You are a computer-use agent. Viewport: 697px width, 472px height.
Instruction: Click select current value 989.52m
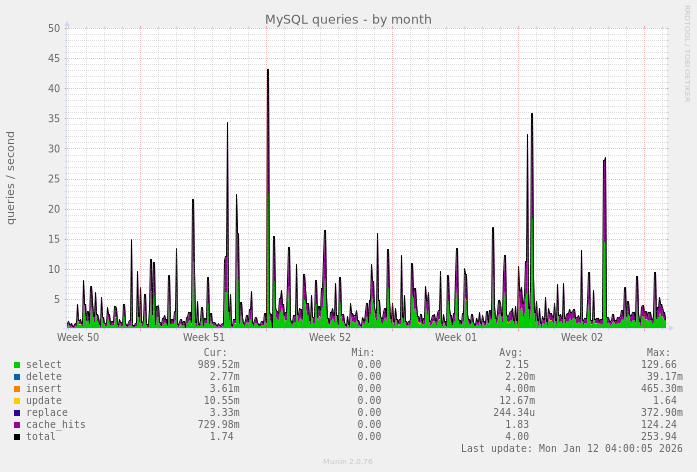(x=218, y=364)
